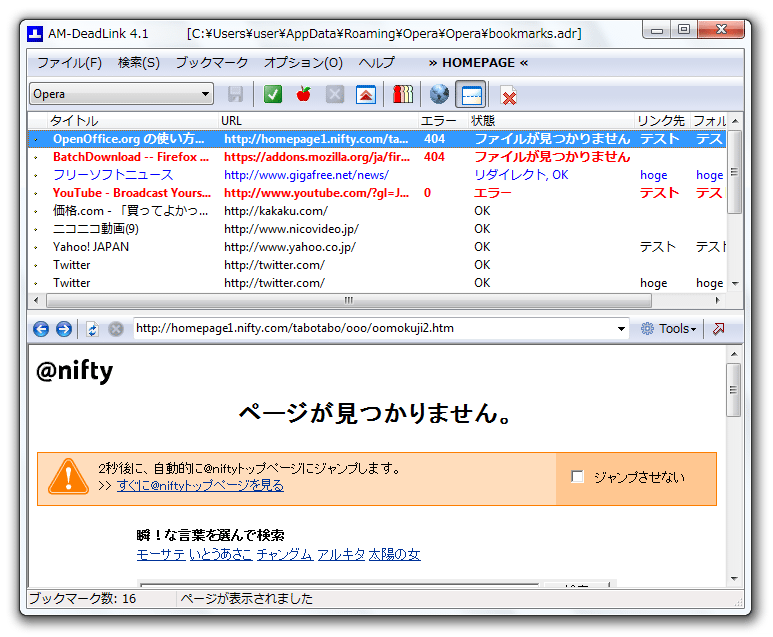
Task: Check the ジャンプさせない checkbox
Action: 577,477
